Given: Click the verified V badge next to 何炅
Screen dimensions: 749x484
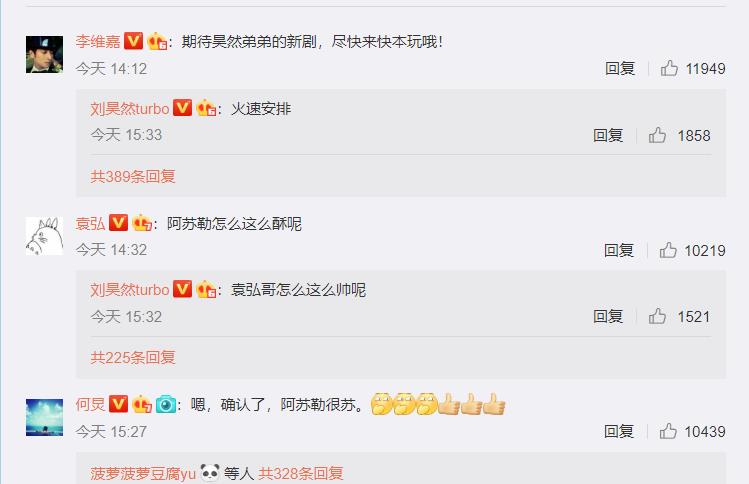Looking at the screenshot, I should click(118, 404).
